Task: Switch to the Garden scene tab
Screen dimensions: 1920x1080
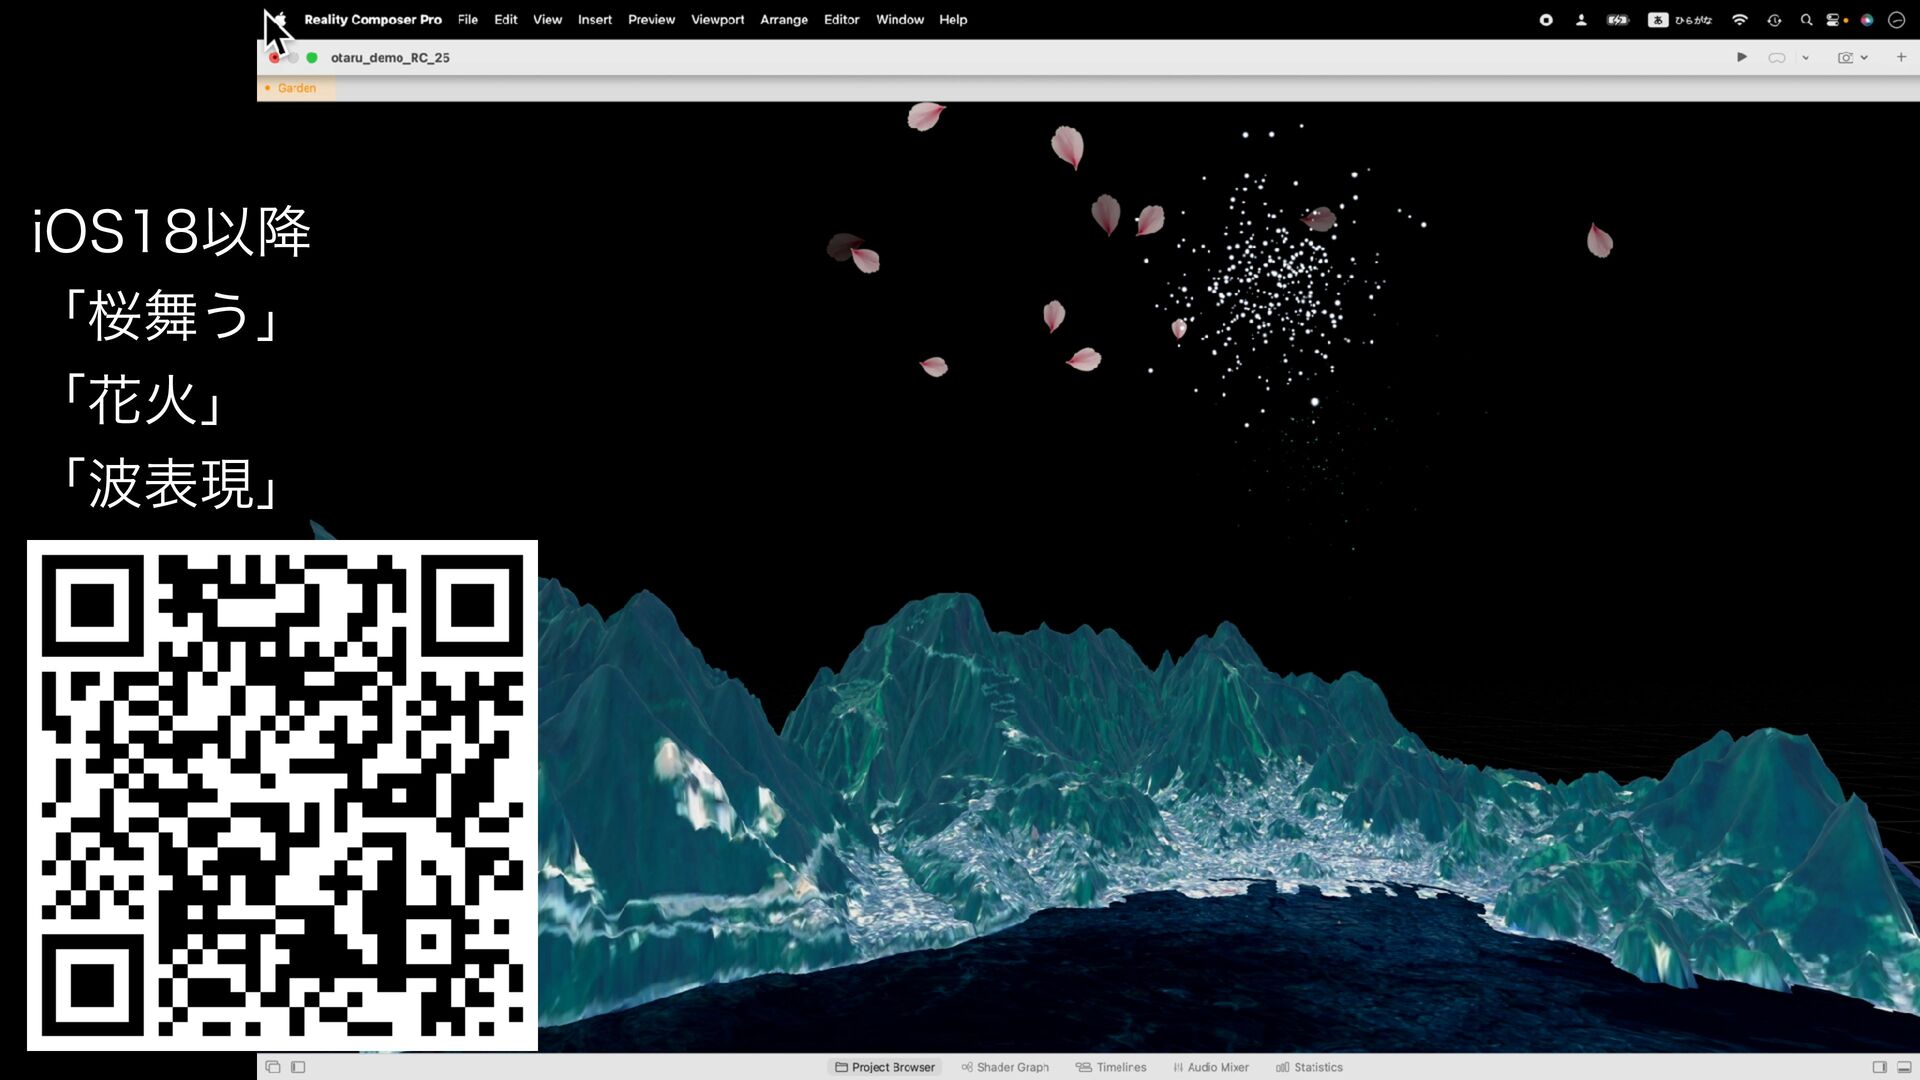Action: point(296,88)
